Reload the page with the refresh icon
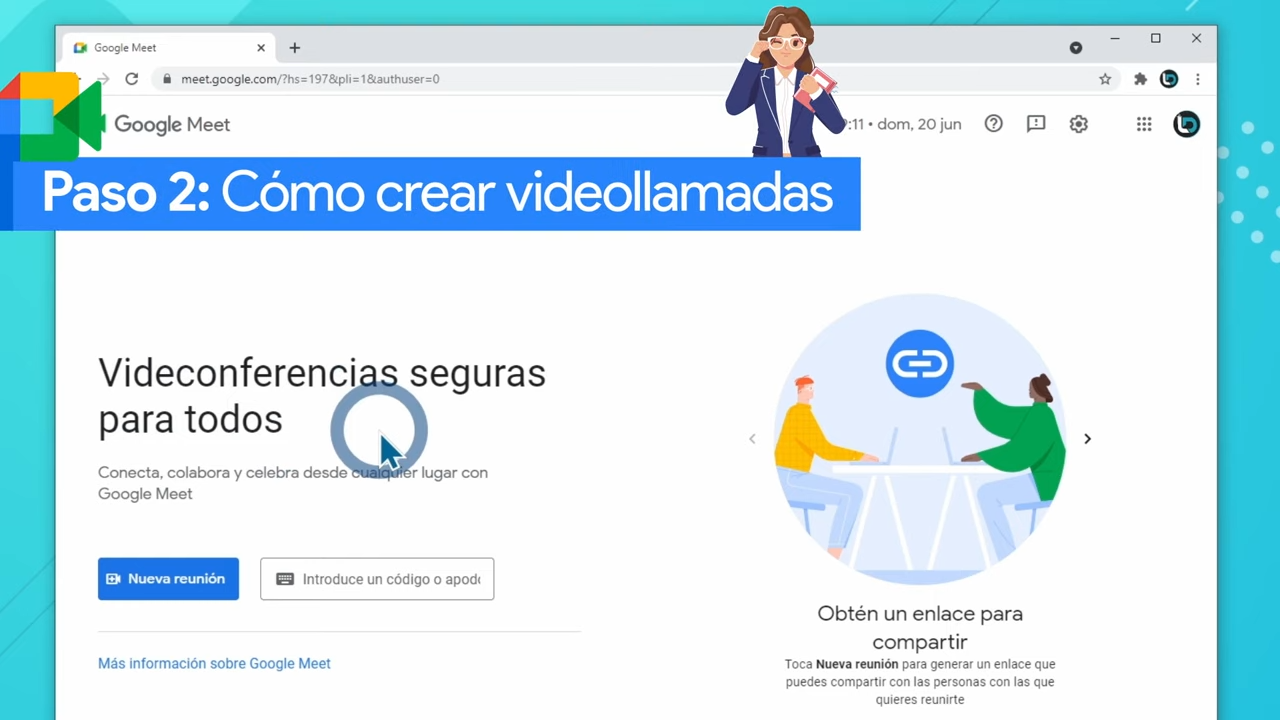The width and height of the screenshot is (1280, 720). [x=131, y=79]
